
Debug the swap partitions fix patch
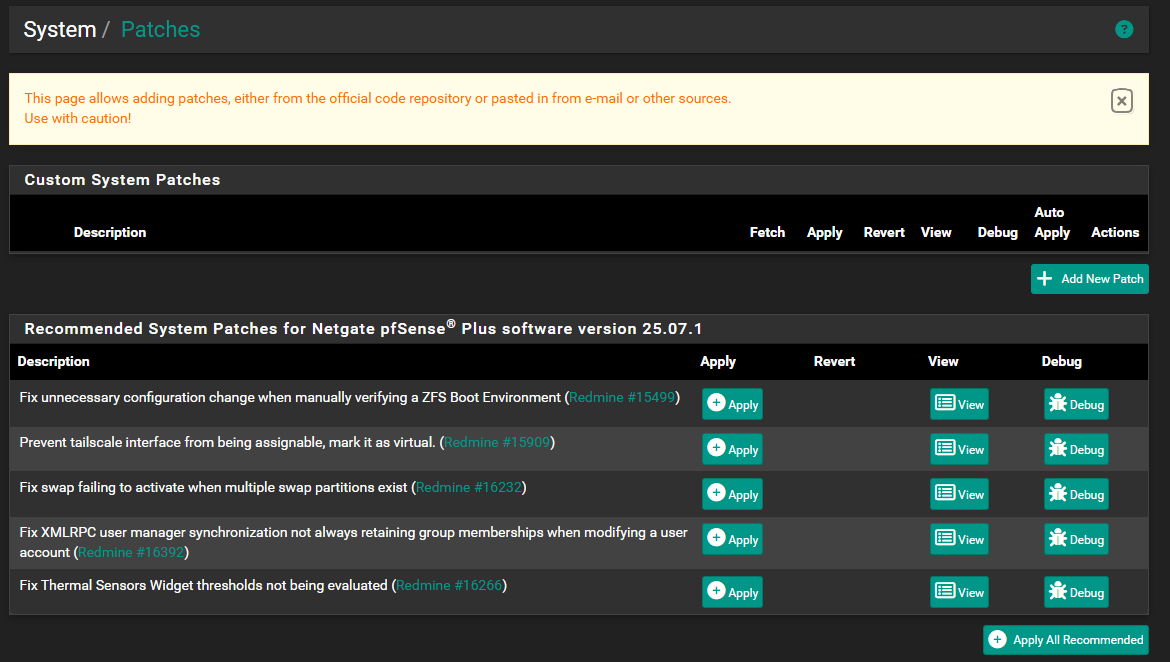(1076, 494)
